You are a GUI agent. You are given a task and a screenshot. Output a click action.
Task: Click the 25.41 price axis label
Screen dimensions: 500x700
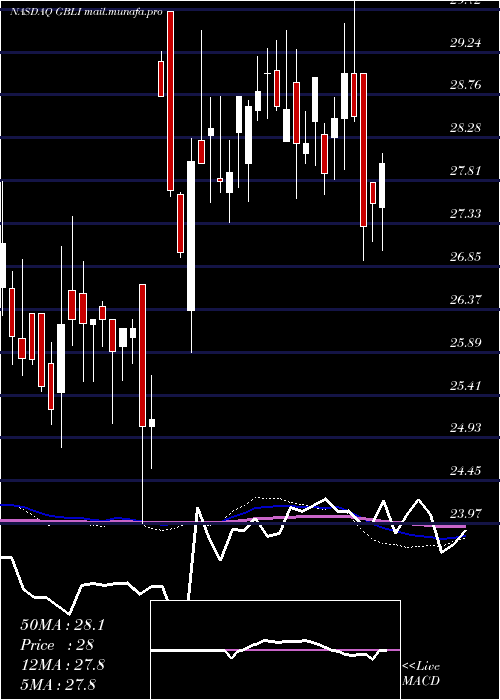(x=466, y=385)
